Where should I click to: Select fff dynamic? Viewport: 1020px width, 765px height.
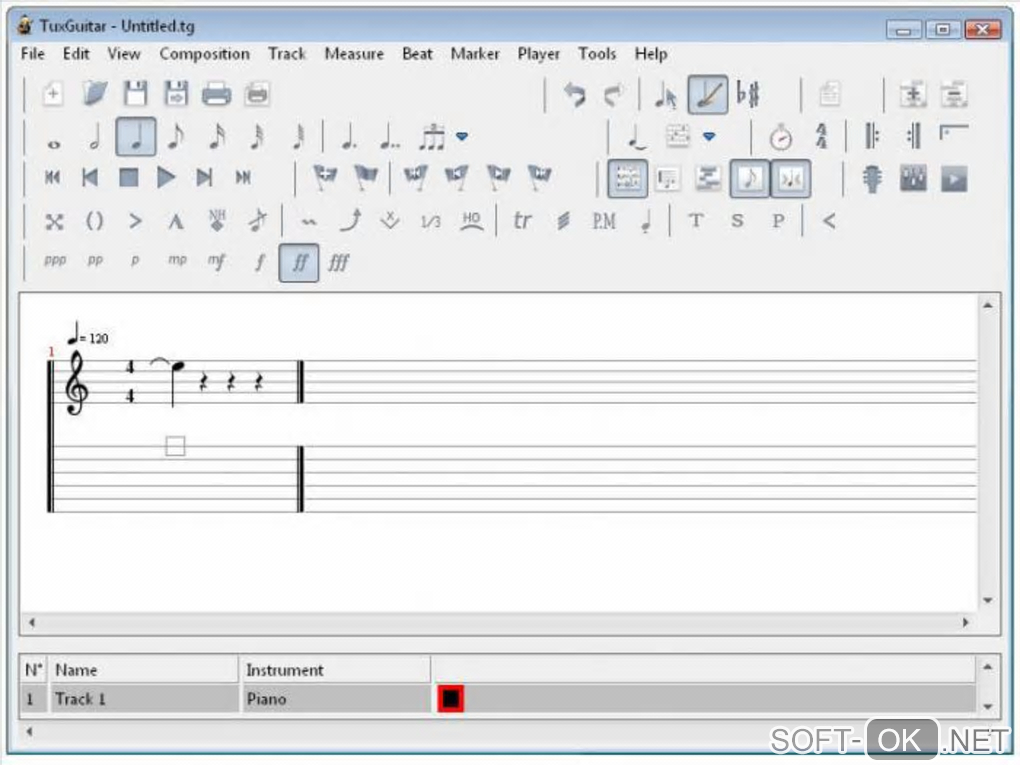pyautogui.click(x=339, y=263)
